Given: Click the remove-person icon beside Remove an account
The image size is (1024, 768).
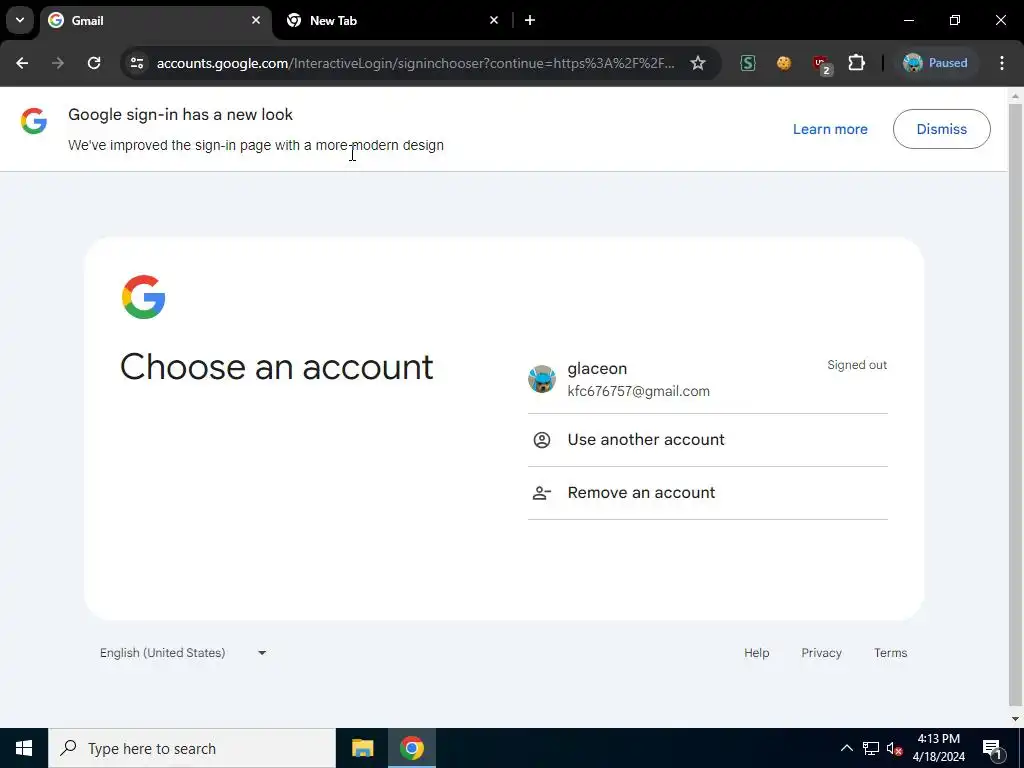Looking at the screenshot, I should coord(542,493).
